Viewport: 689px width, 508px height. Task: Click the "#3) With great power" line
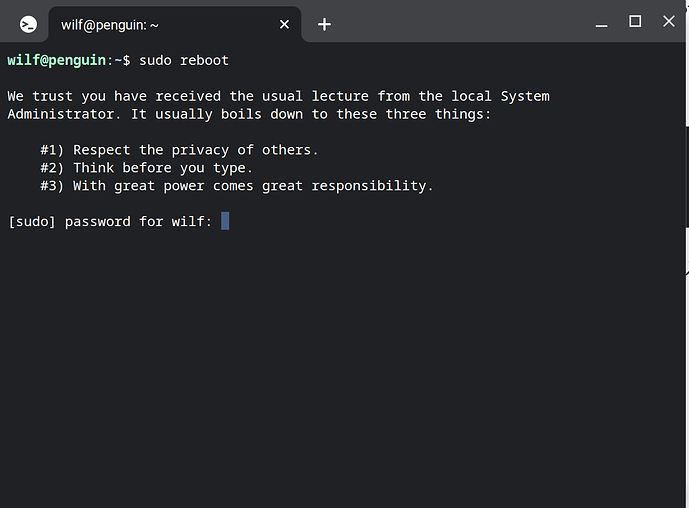click(x=237, y=186)
